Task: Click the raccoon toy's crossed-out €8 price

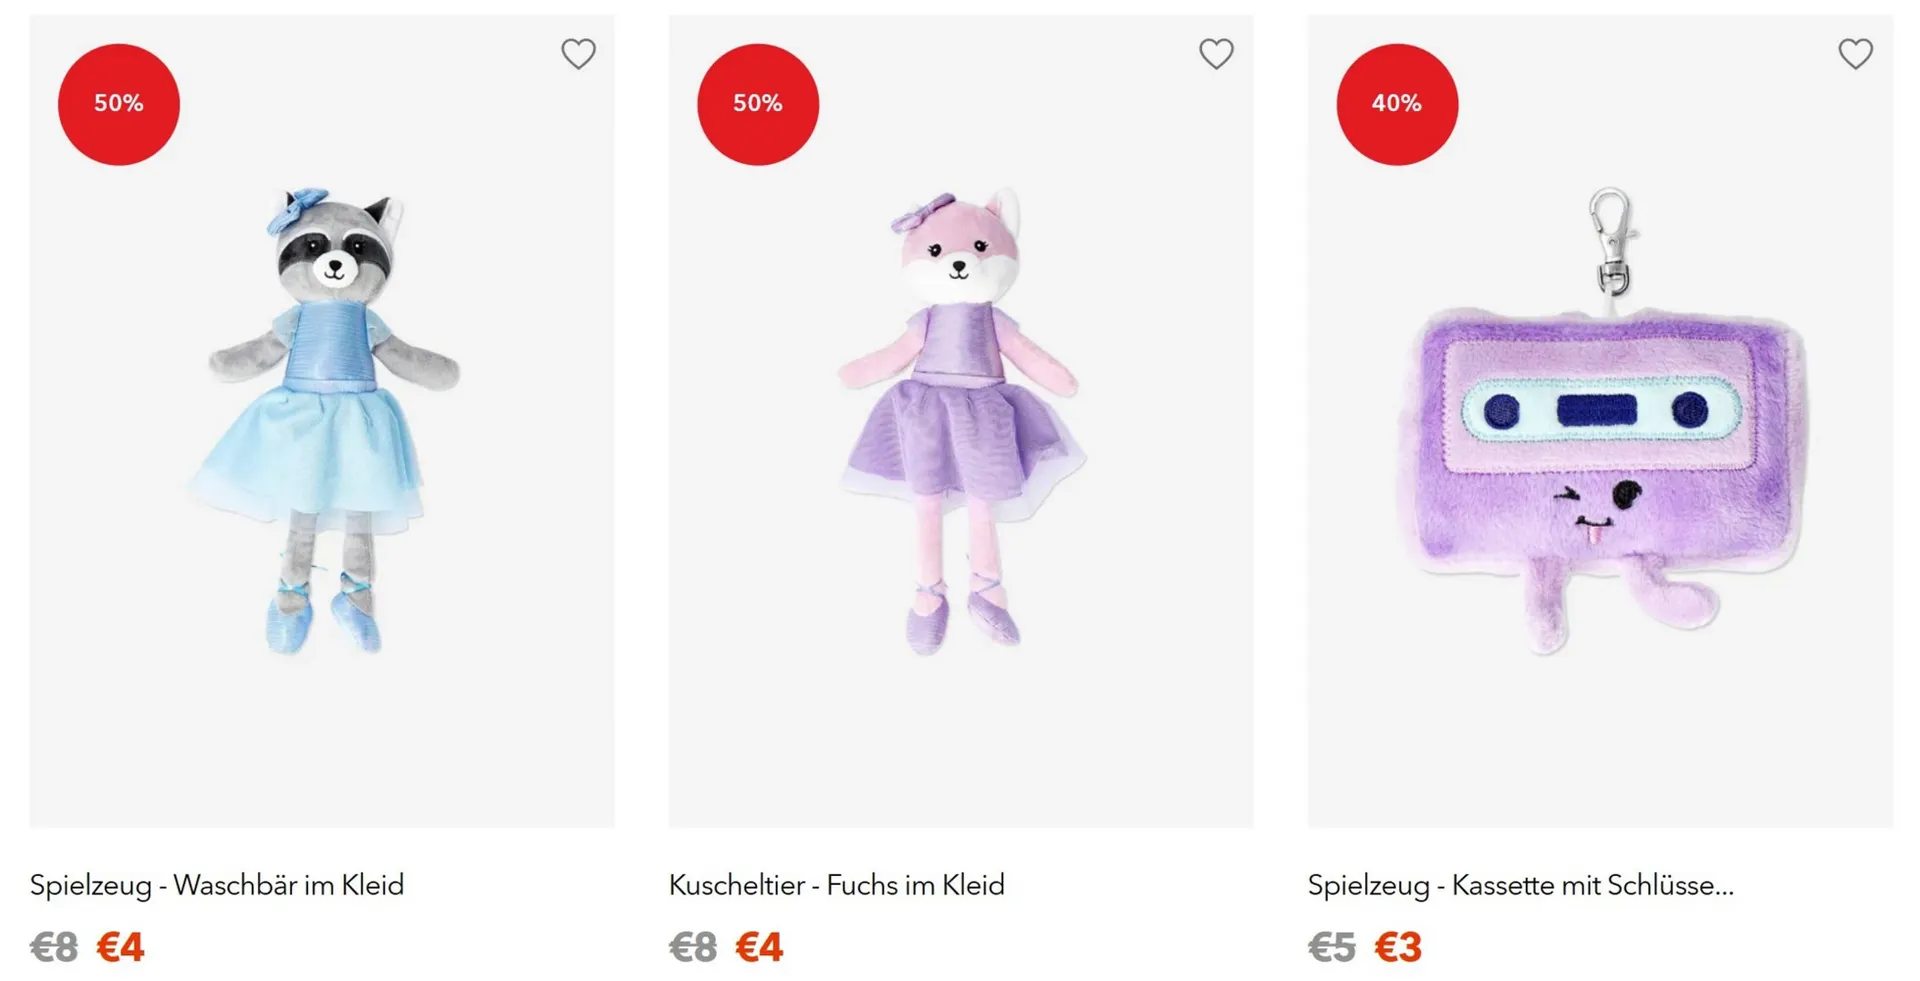Action: (54, 947)
